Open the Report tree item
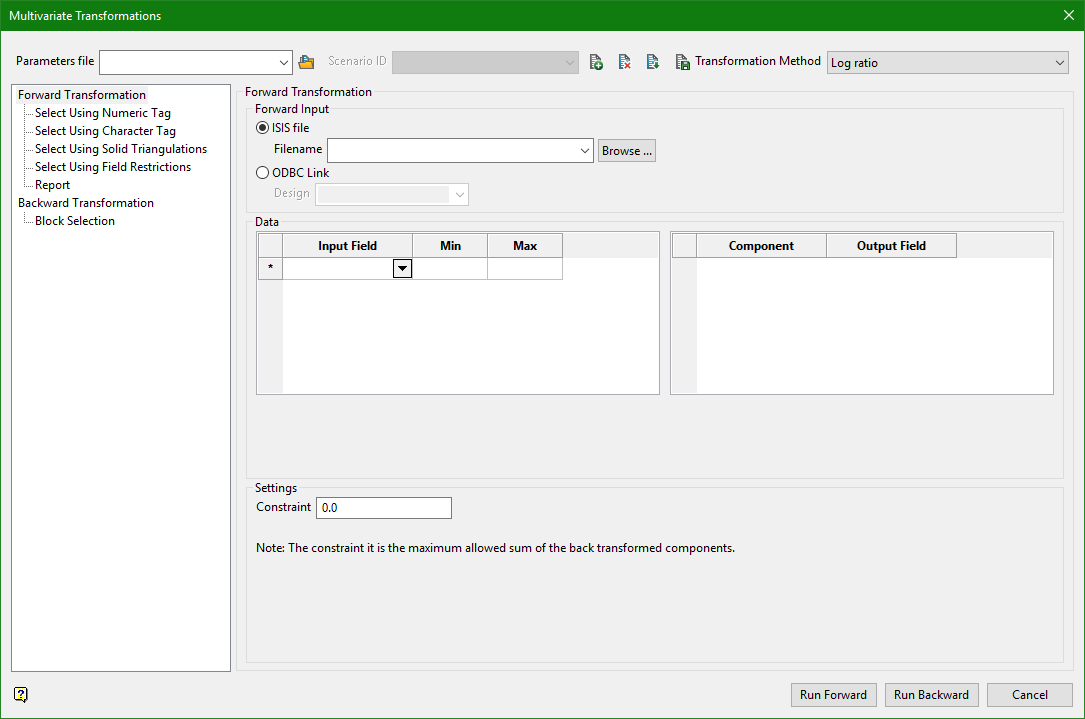Viewport: 1085px width, 719px height. [x=52, y=185]
